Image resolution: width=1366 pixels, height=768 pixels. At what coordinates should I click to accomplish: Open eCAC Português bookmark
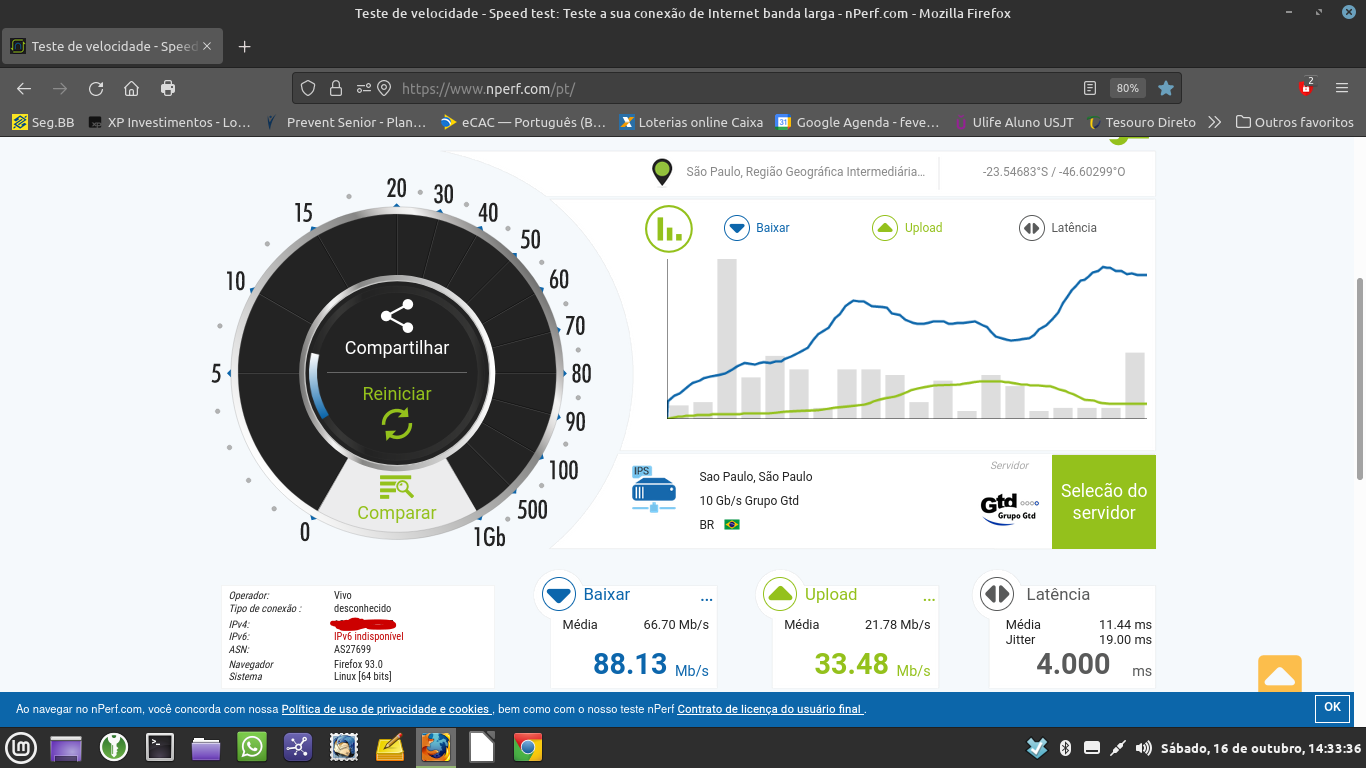523,122
